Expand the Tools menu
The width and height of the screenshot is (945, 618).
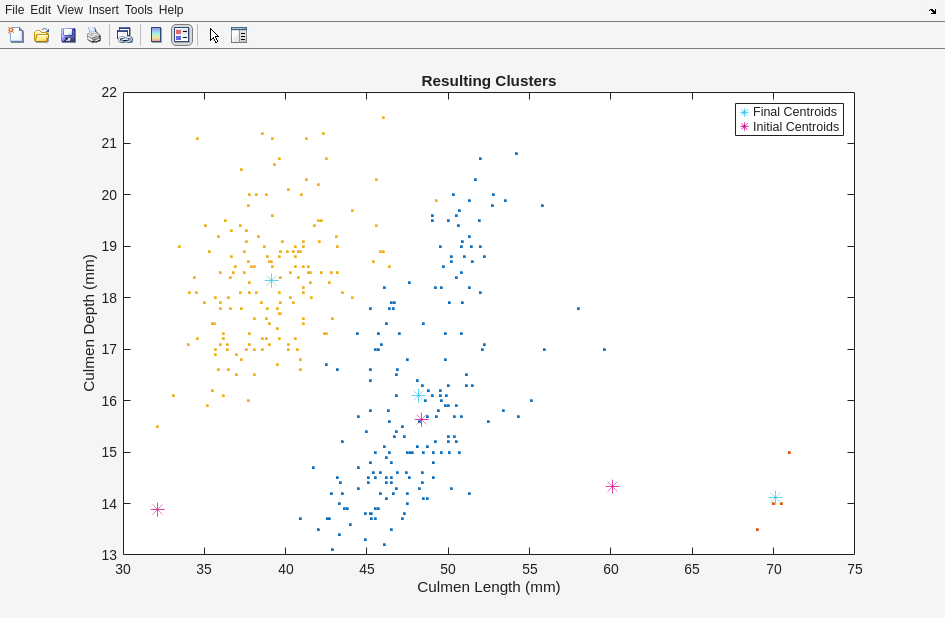tap(139, 10)
